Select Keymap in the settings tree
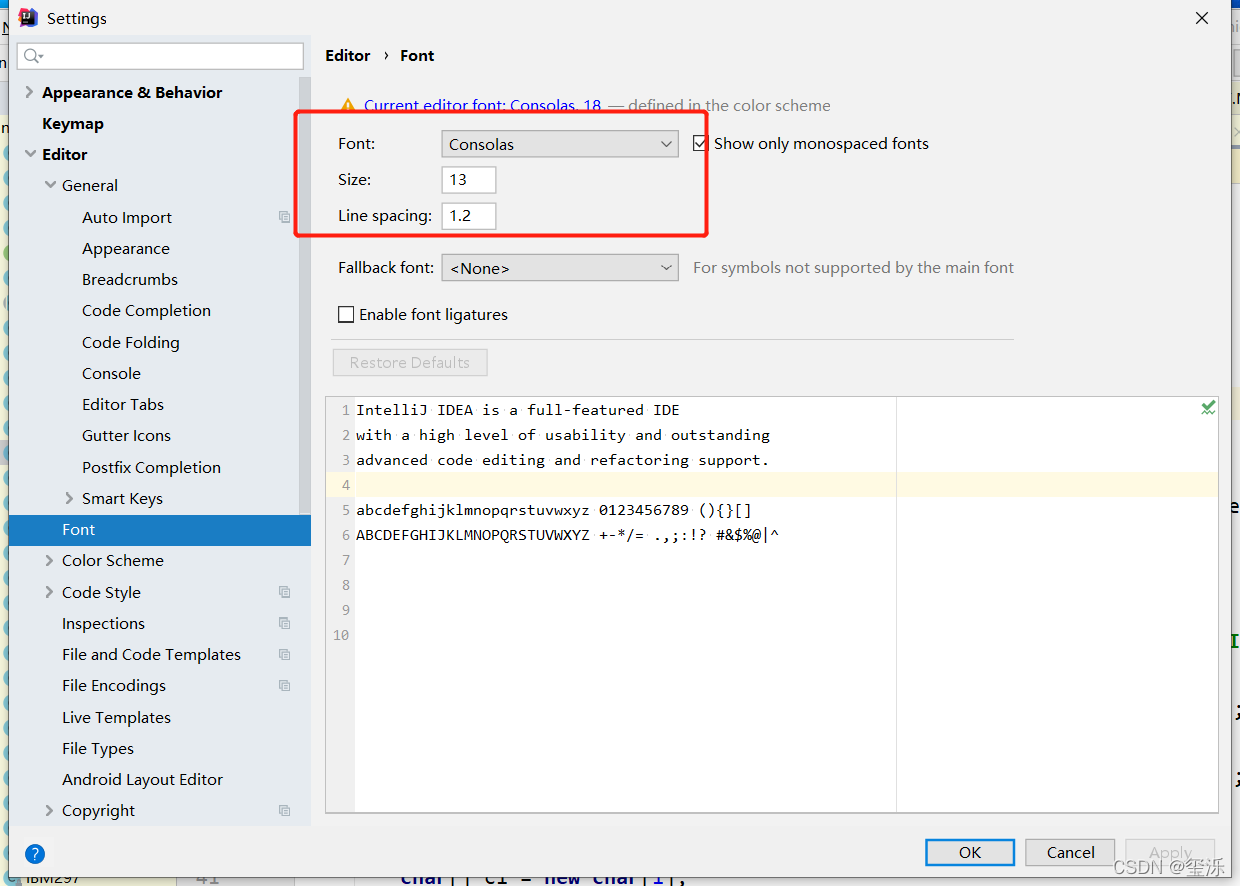 tap(73, 123)
